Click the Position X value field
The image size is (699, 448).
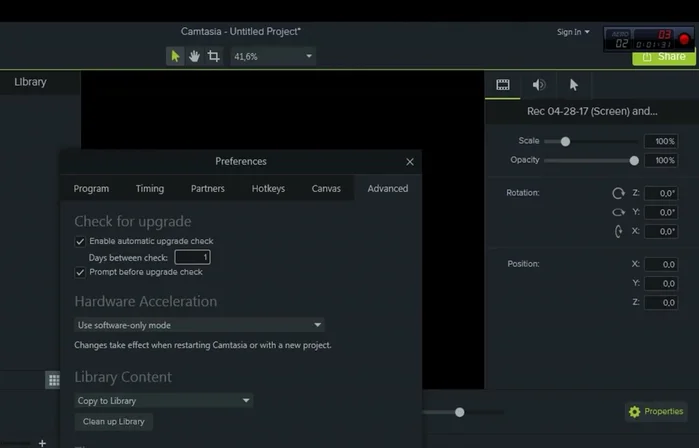[661, 264]
